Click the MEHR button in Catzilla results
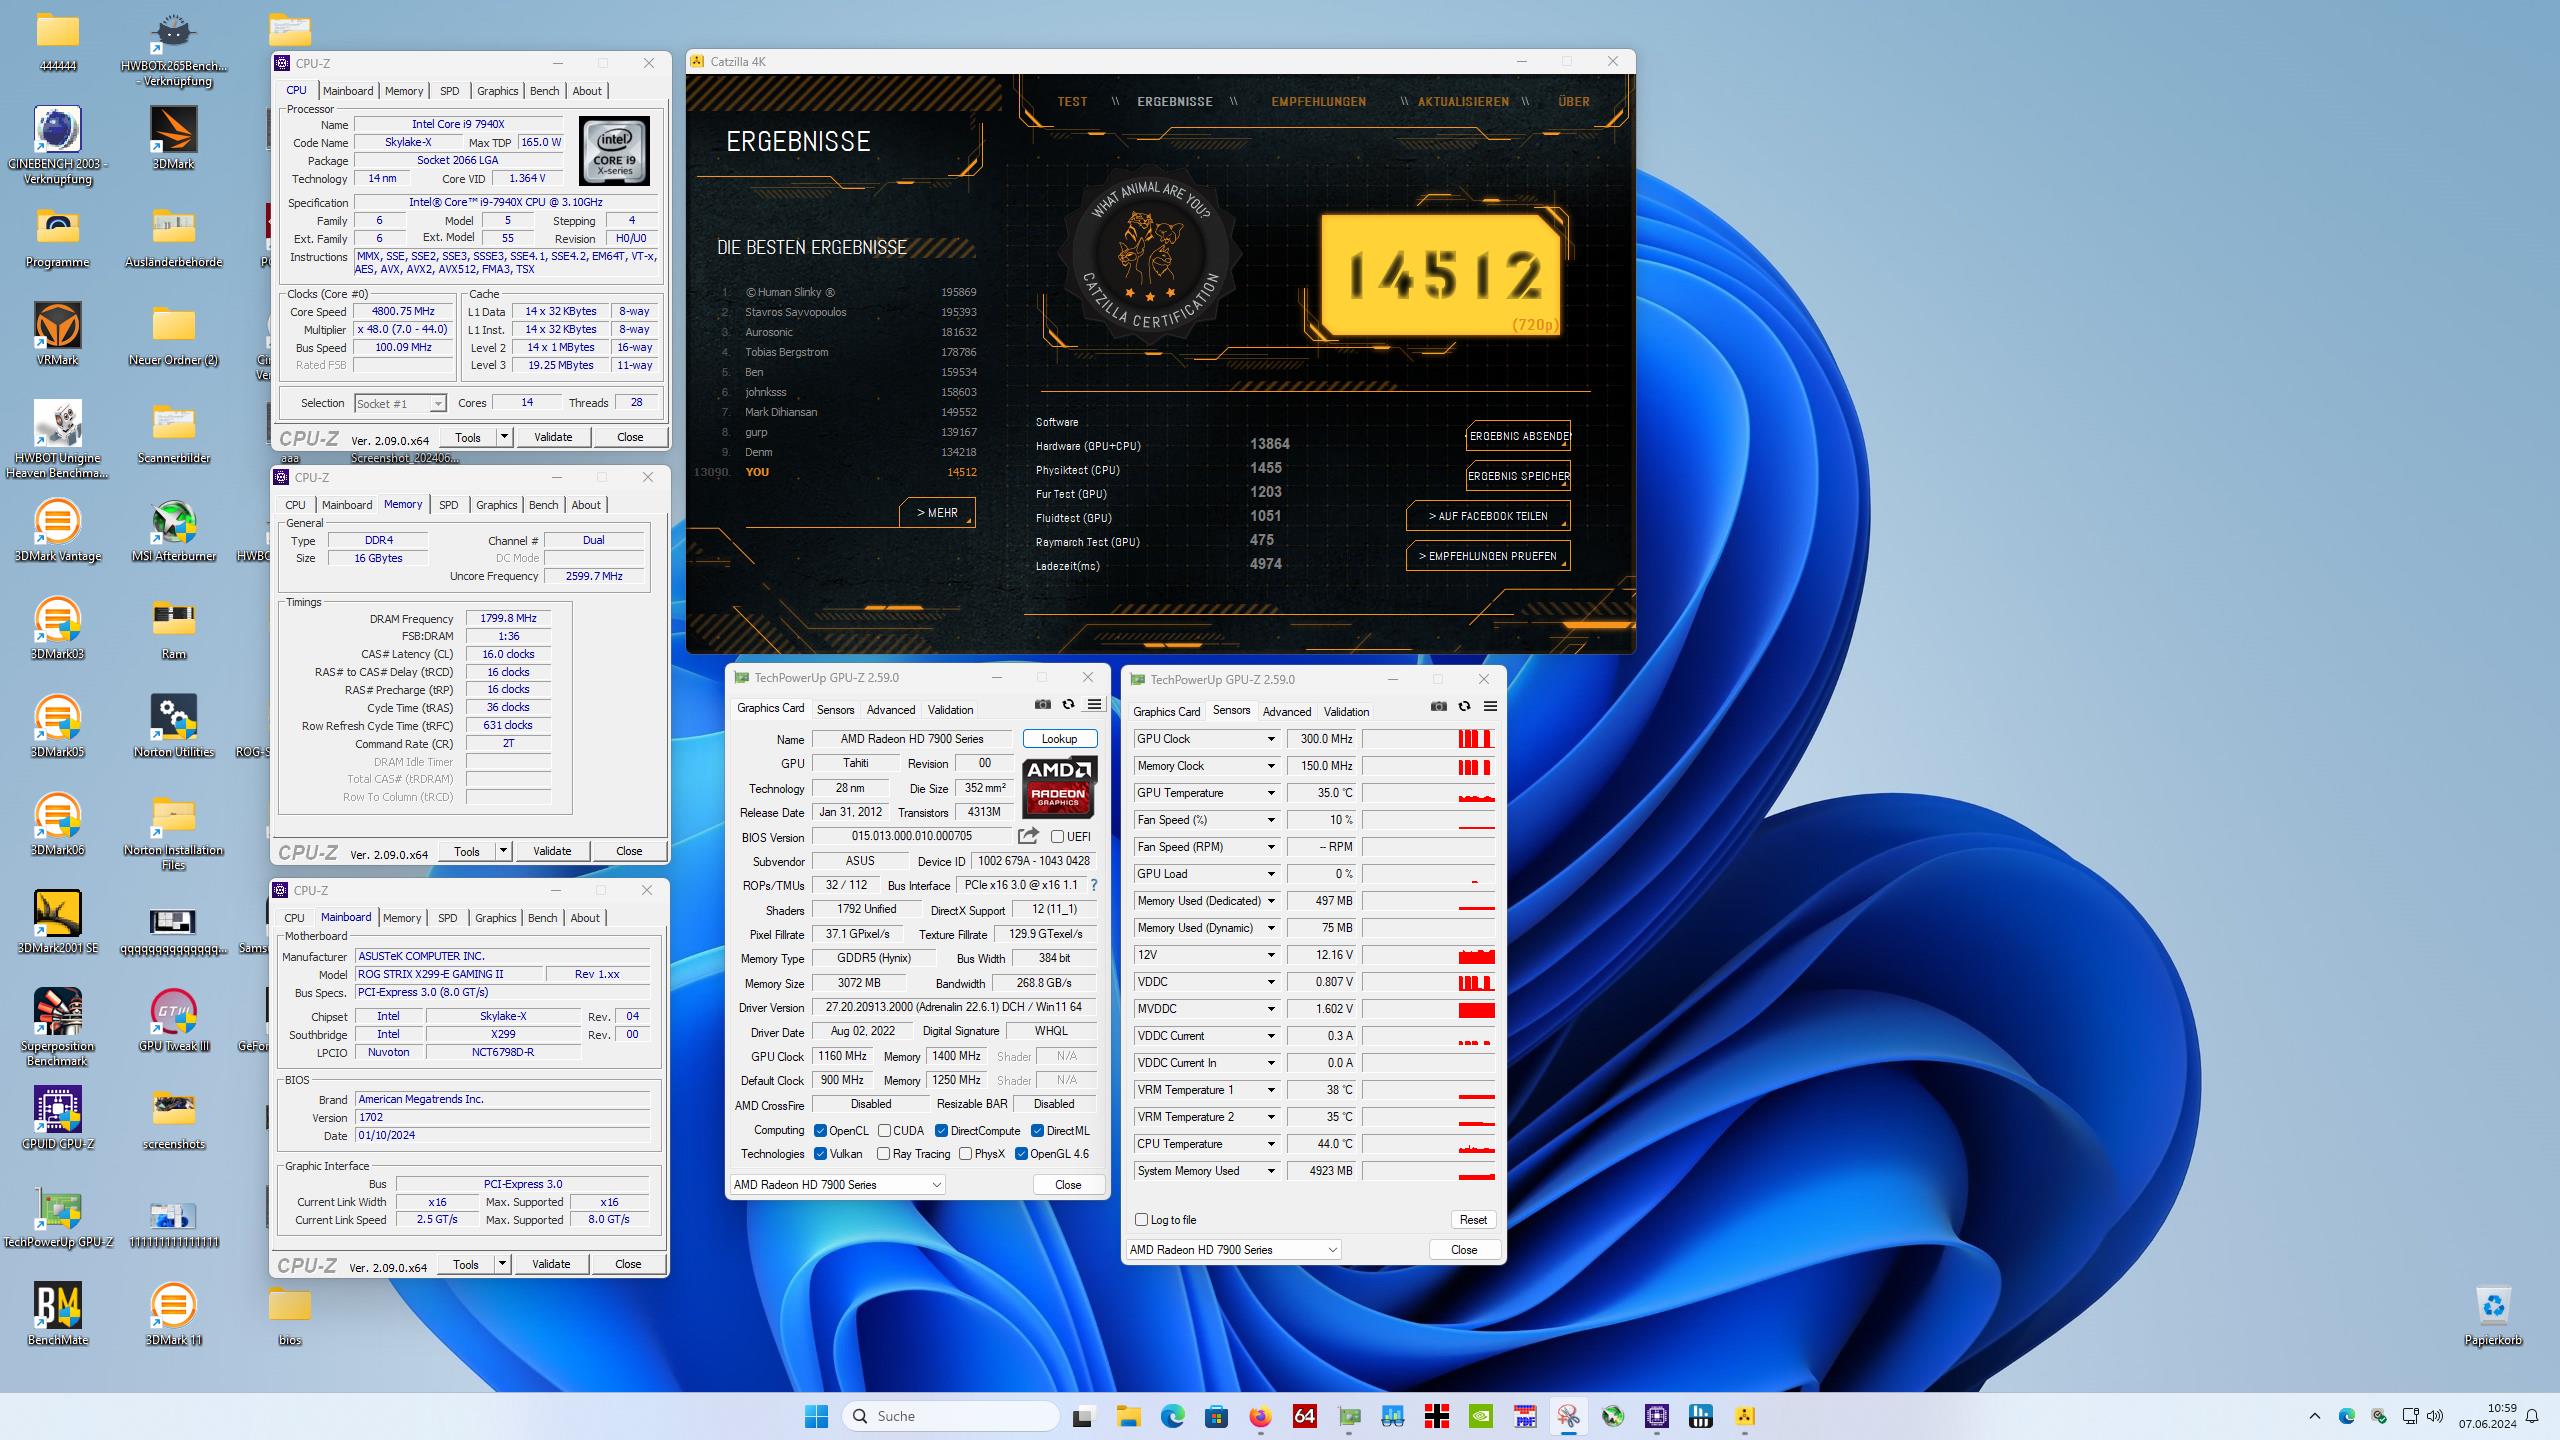The width and height of the screenshot is (2560, 1440). pyautogui.click(x=937, y=513)
